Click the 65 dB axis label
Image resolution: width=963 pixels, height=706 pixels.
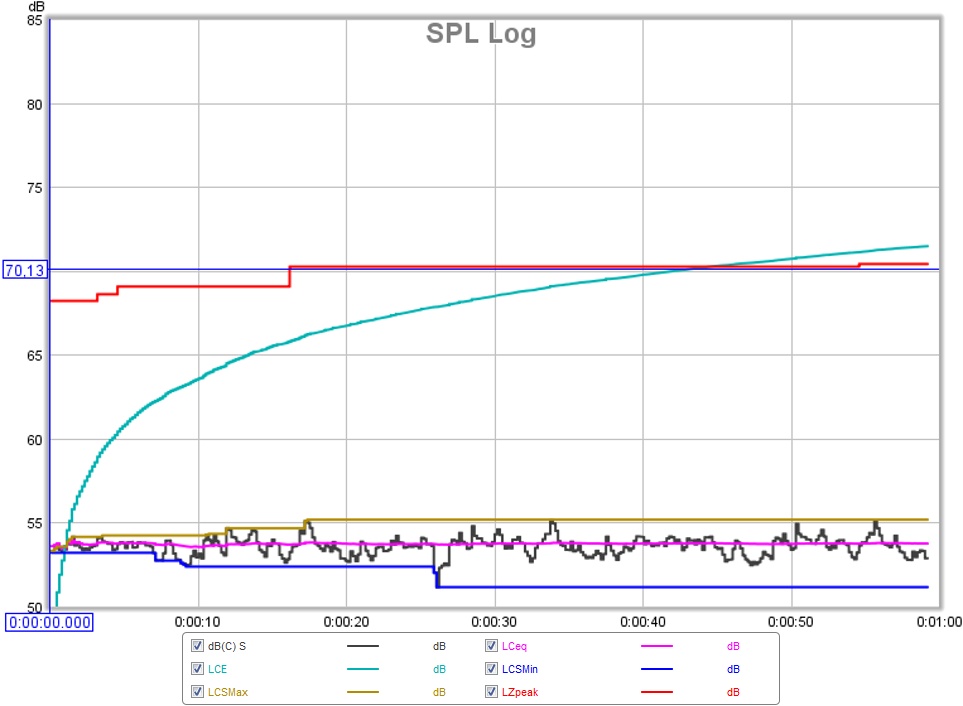(x=35, y=356)
